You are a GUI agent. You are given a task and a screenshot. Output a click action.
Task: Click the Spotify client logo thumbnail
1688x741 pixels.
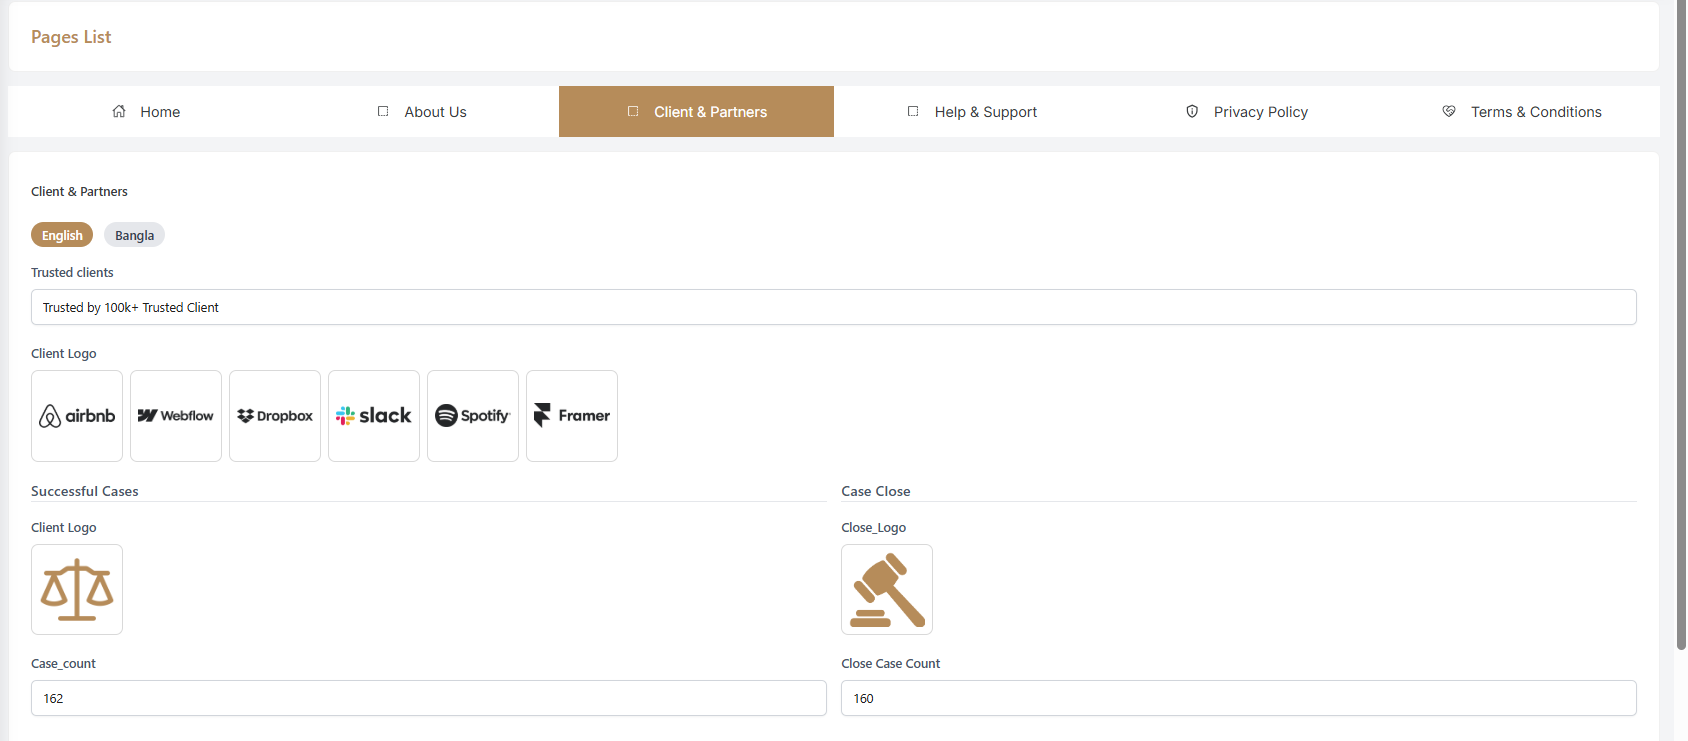pyautogui.click(x=473, y=416)
